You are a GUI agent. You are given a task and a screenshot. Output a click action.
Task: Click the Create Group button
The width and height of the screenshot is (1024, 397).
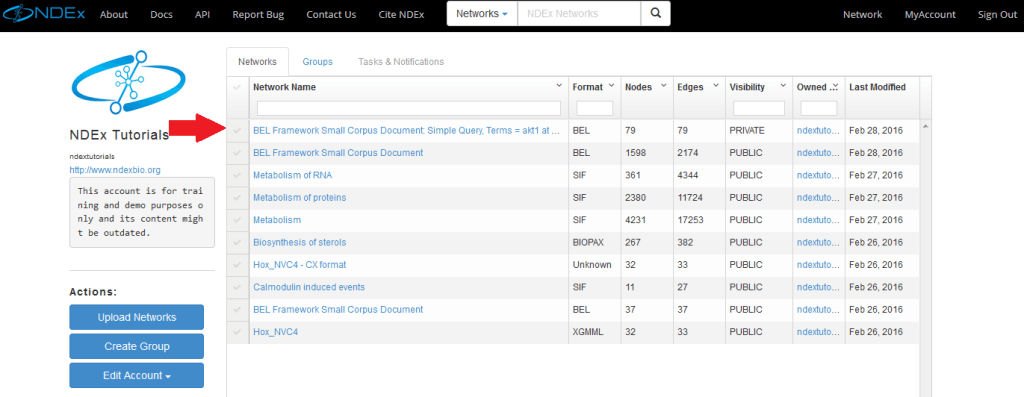click(x=136, y=346)
